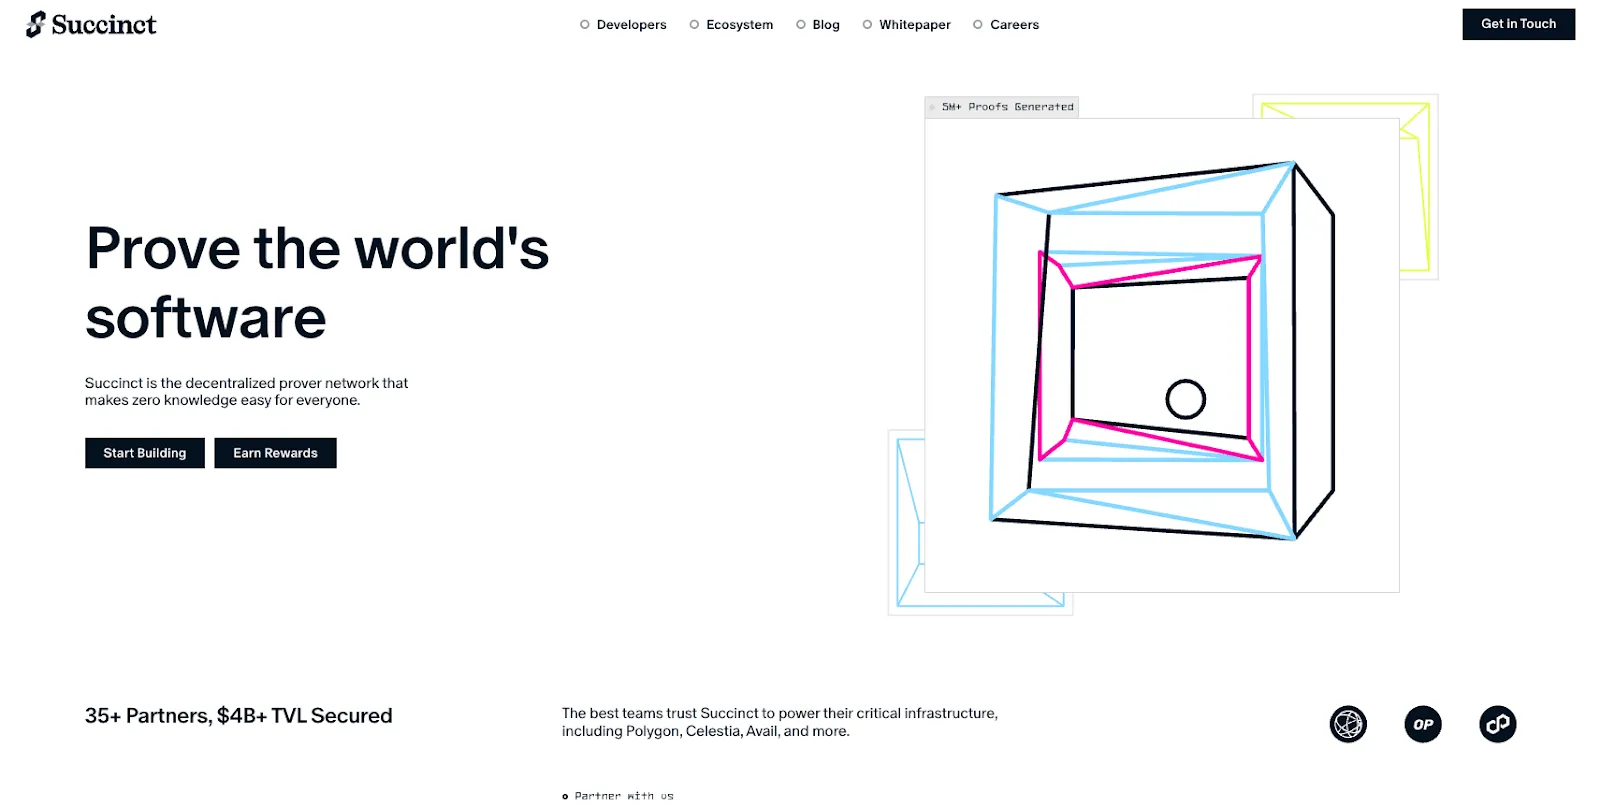Open the Polygon partner logo
This screenshot has height=807, width=1600.
click(1498, 724)
